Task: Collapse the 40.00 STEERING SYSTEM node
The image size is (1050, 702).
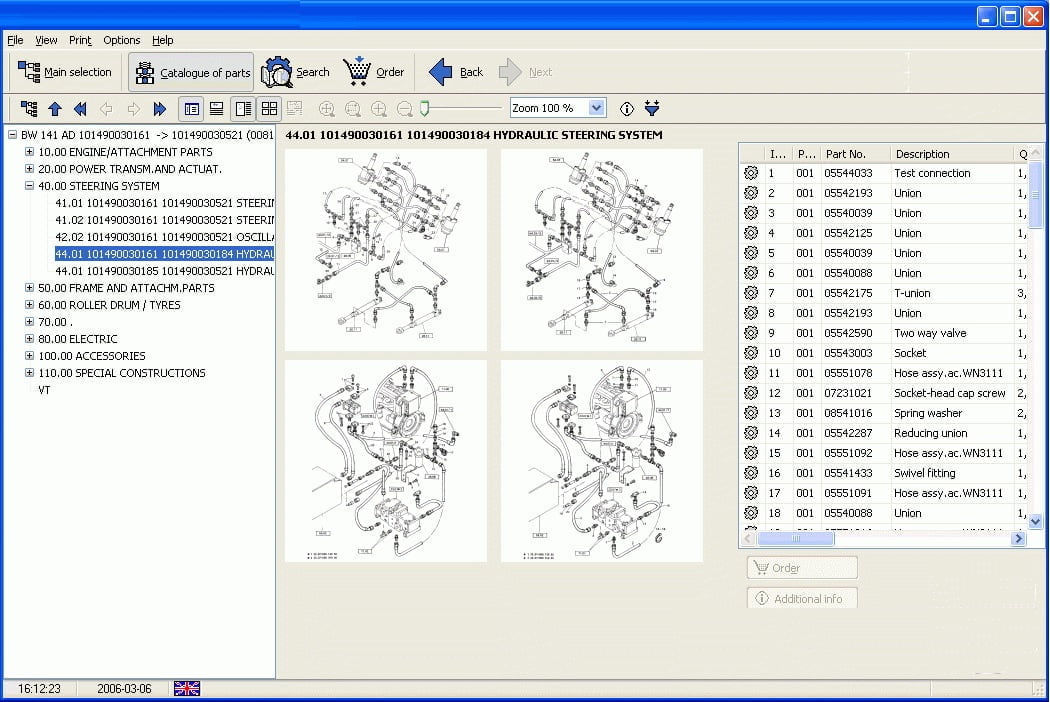Action: click(30, 186)
